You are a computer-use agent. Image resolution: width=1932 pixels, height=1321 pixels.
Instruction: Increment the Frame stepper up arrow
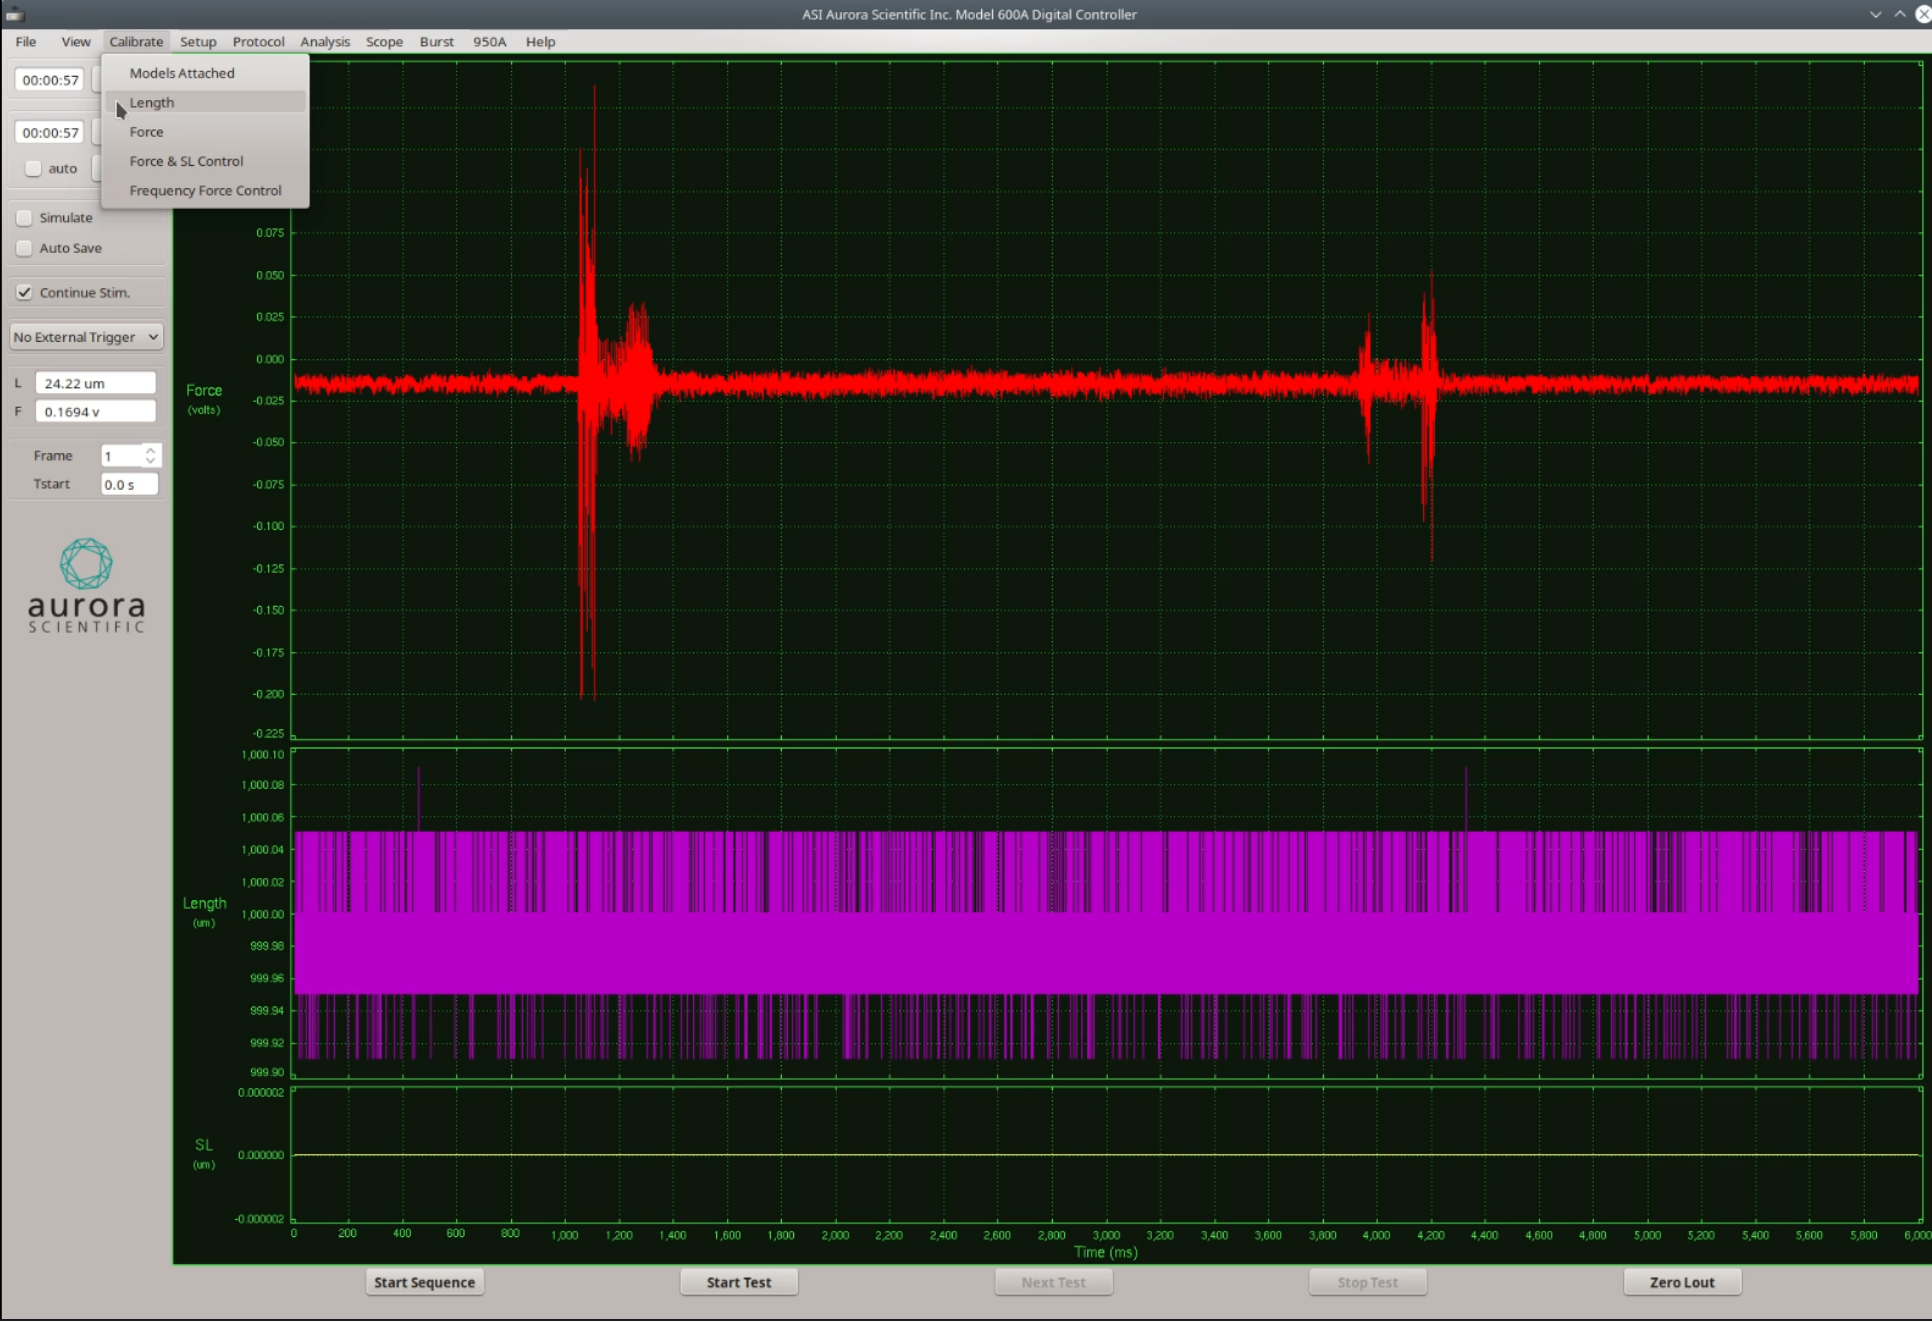point(150,450)
